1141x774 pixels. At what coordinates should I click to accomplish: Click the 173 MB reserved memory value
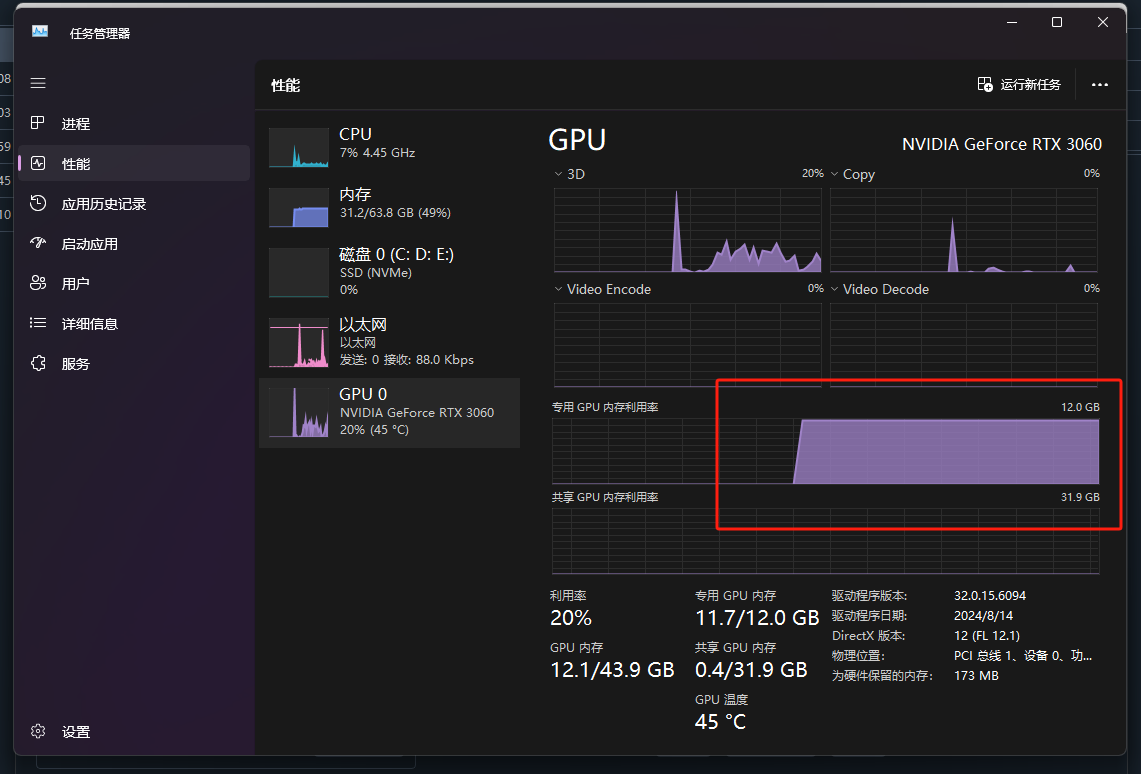coord(976,676)
